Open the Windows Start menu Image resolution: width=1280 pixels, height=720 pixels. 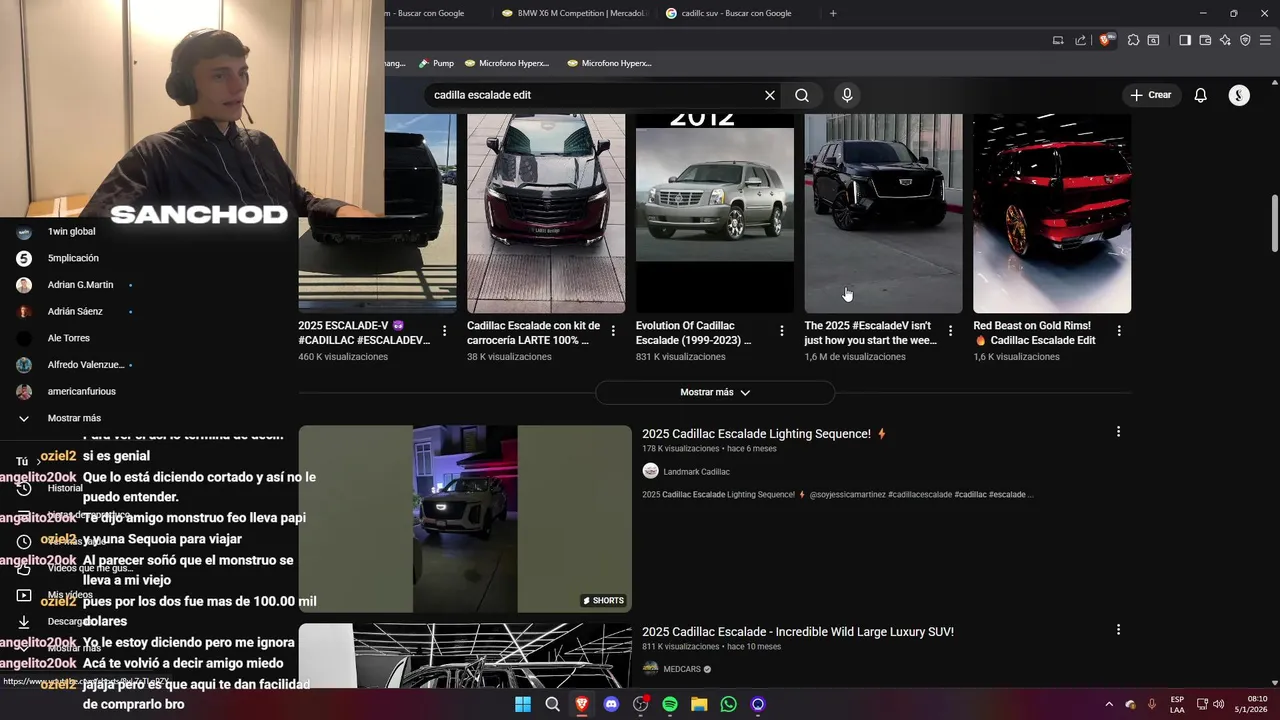[523, 704]
